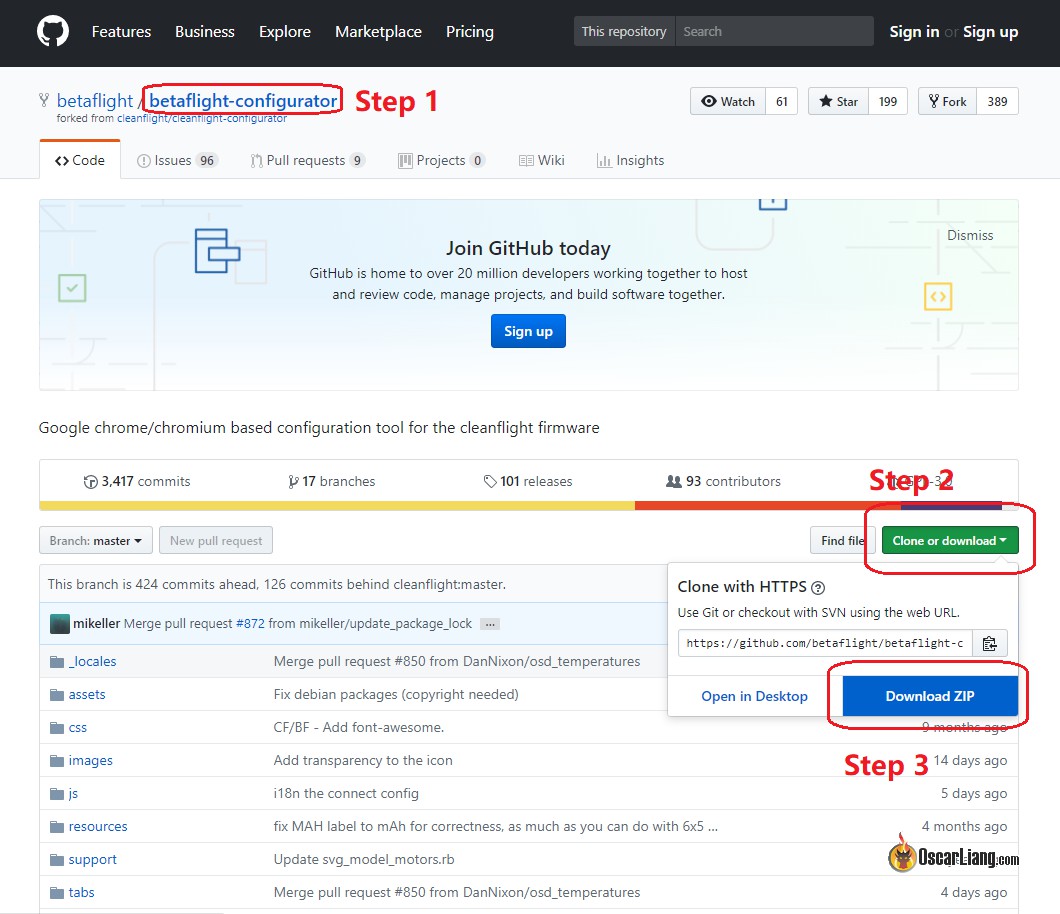Open Explore in the top navigation

285,32
